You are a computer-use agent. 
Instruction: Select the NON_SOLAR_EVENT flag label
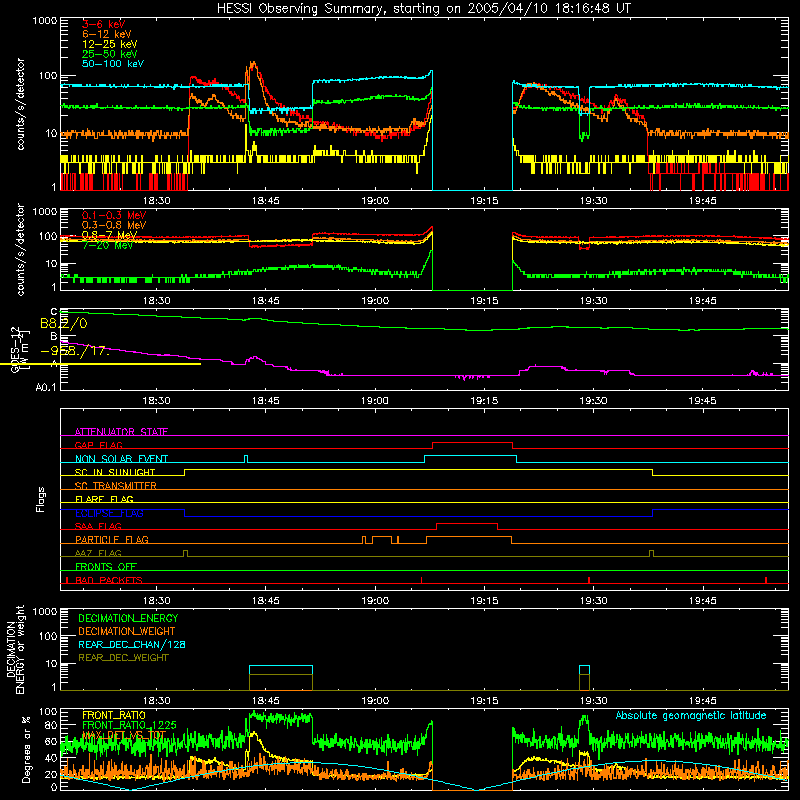click(121, 459)
